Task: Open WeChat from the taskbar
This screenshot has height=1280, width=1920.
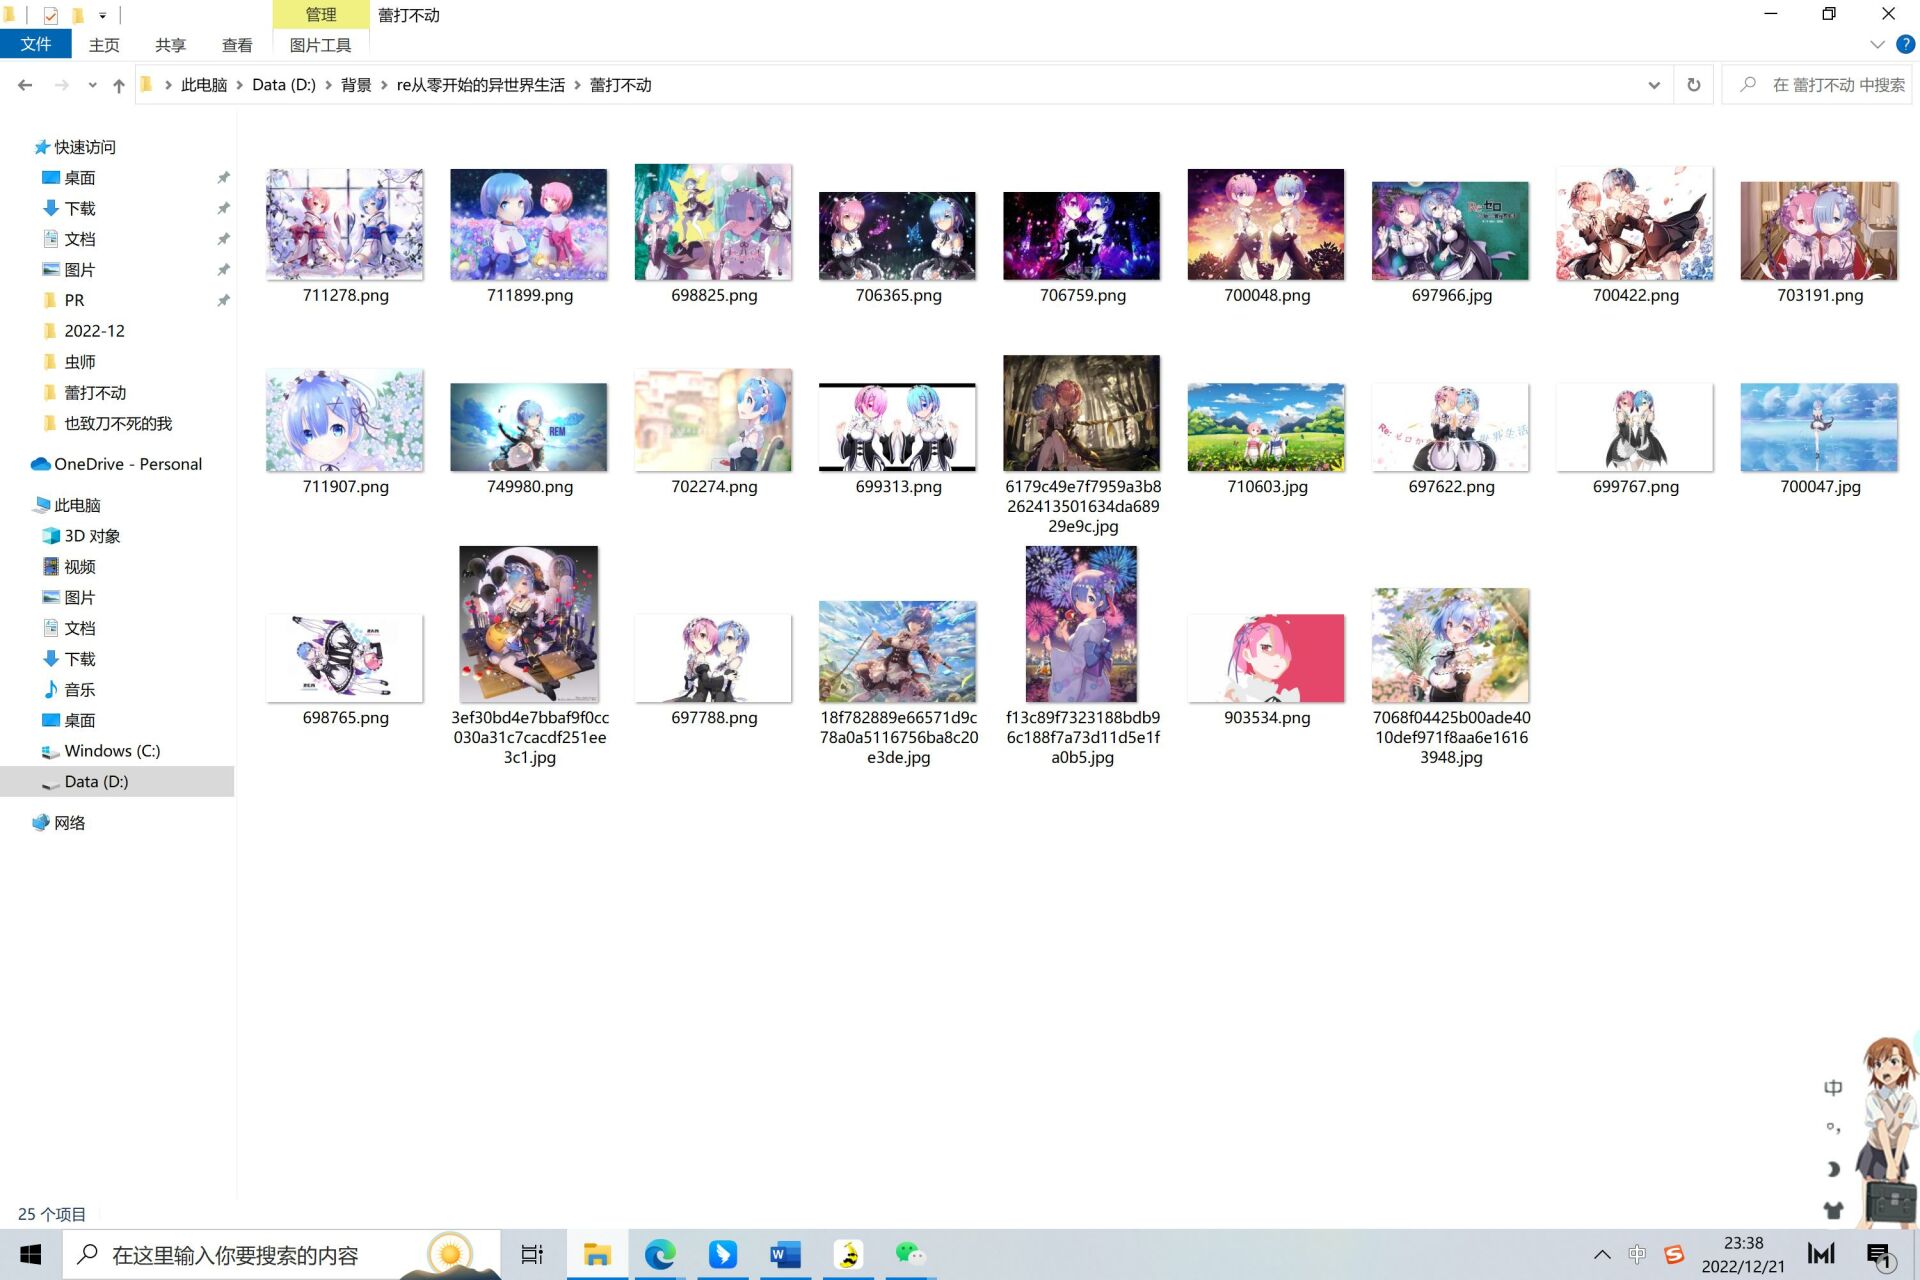Action: 909,1254
